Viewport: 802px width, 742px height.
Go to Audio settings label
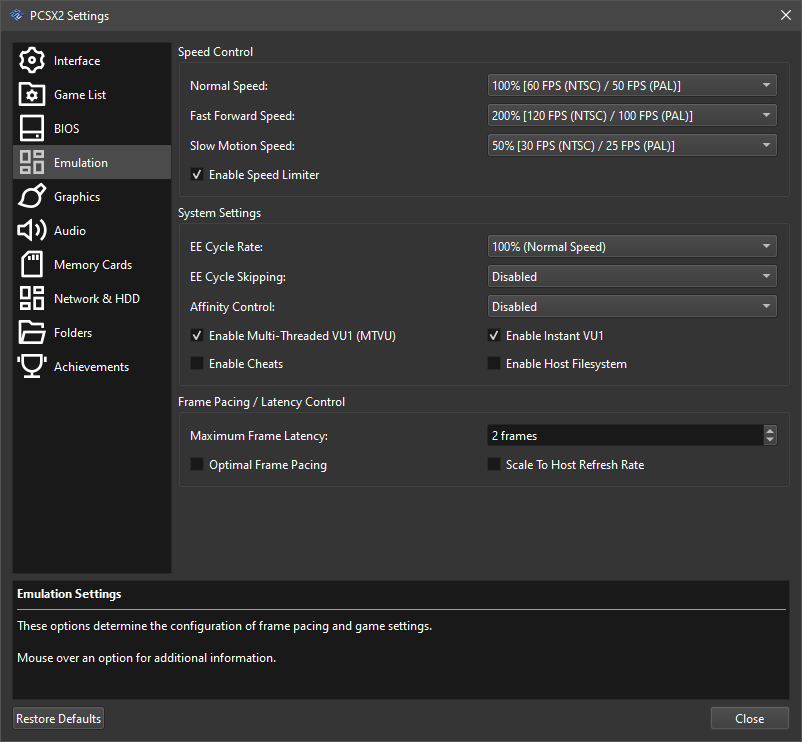70,231
